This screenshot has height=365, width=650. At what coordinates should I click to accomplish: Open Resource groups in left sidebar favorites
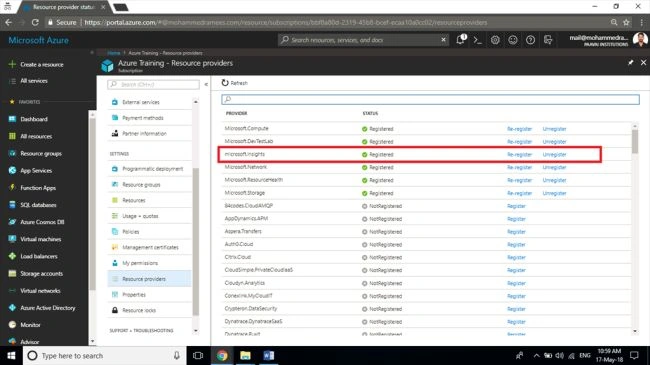41,153
